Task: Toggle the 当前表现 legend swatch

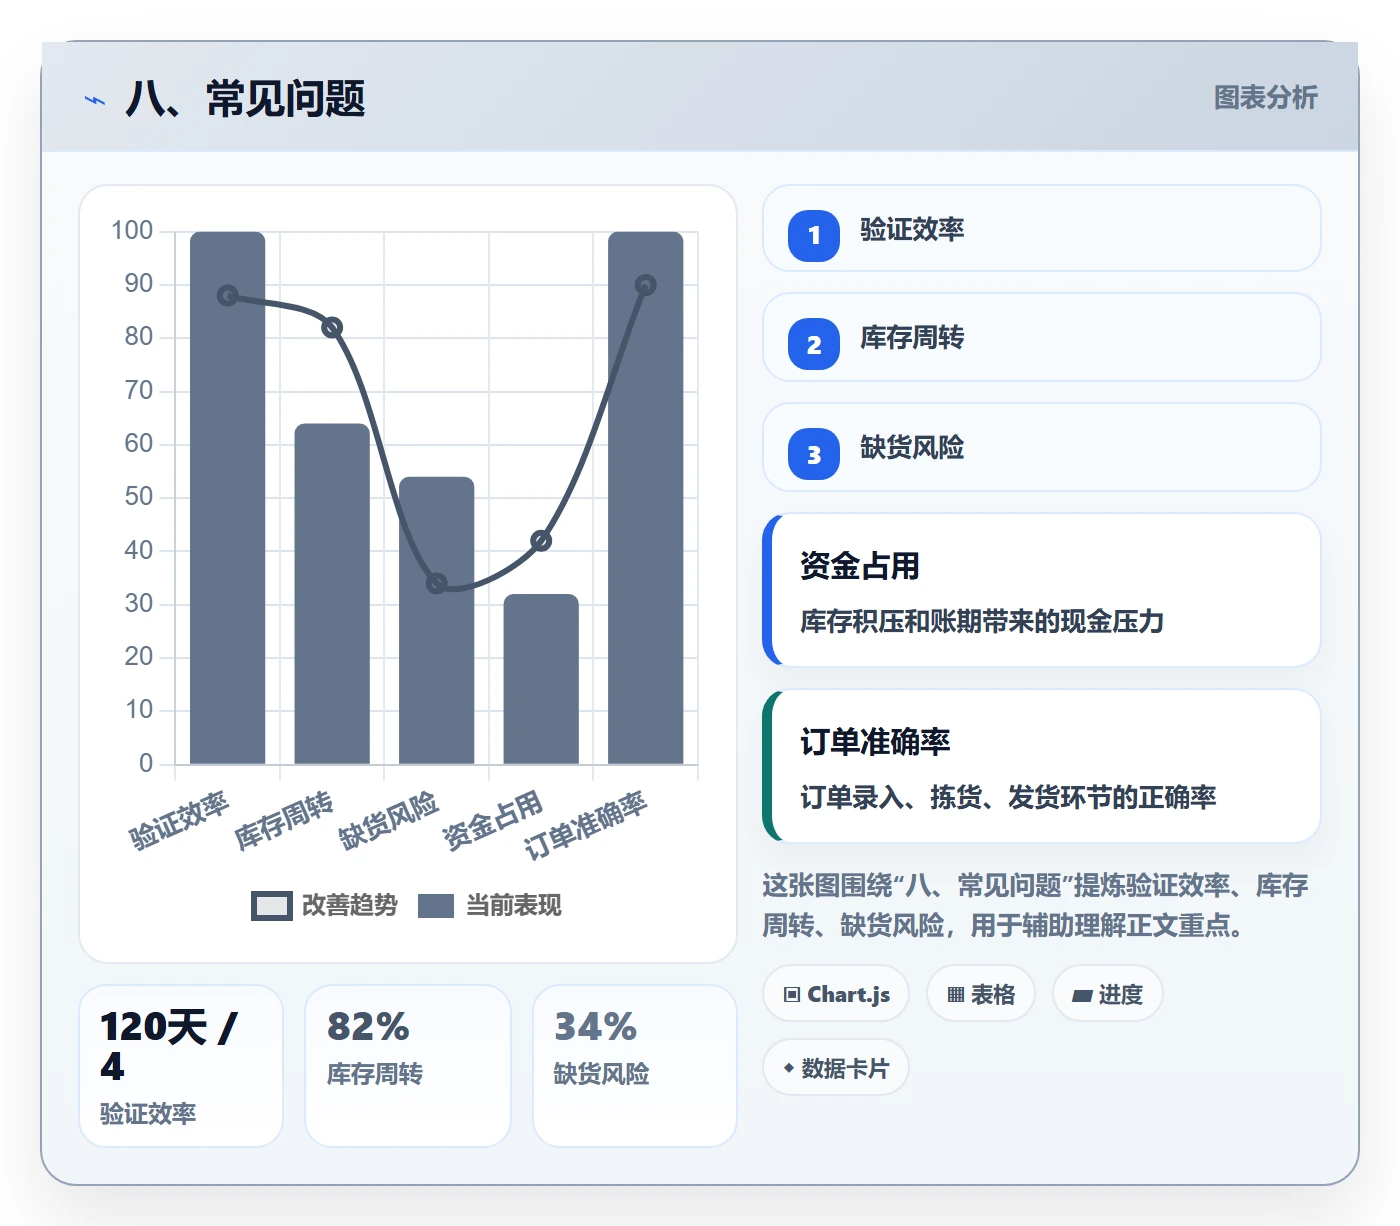Action: tap(436, 905)
